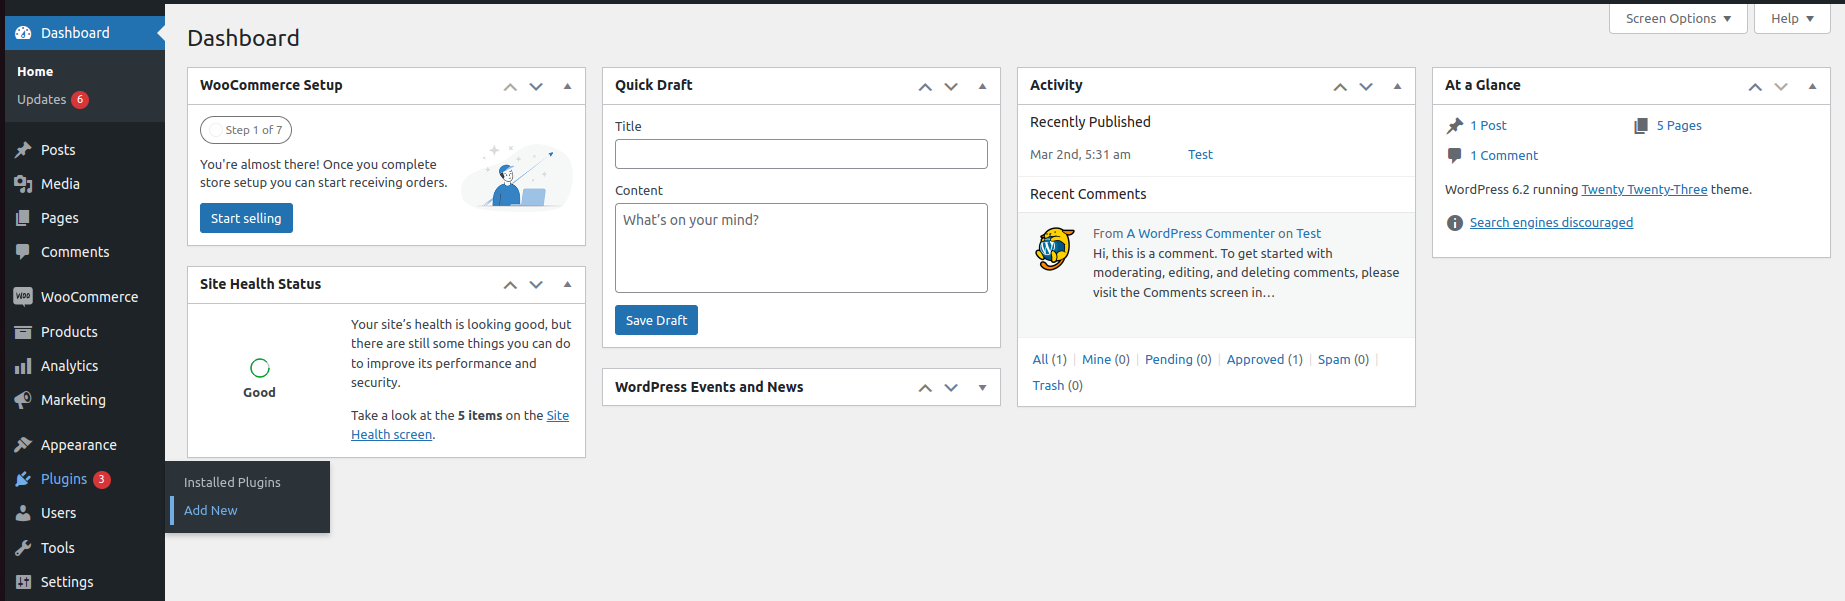
Task: Click the Analytics bar chart icon
Action: [x=23, y=366]
